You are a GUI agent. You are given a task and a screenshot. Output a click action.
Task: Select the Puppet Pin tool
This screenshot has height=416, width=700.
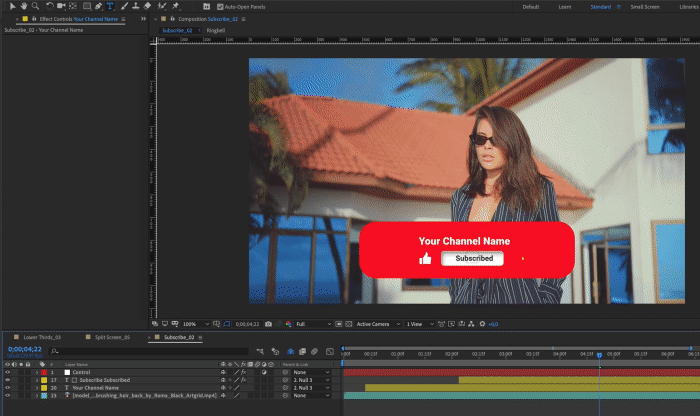175,6
